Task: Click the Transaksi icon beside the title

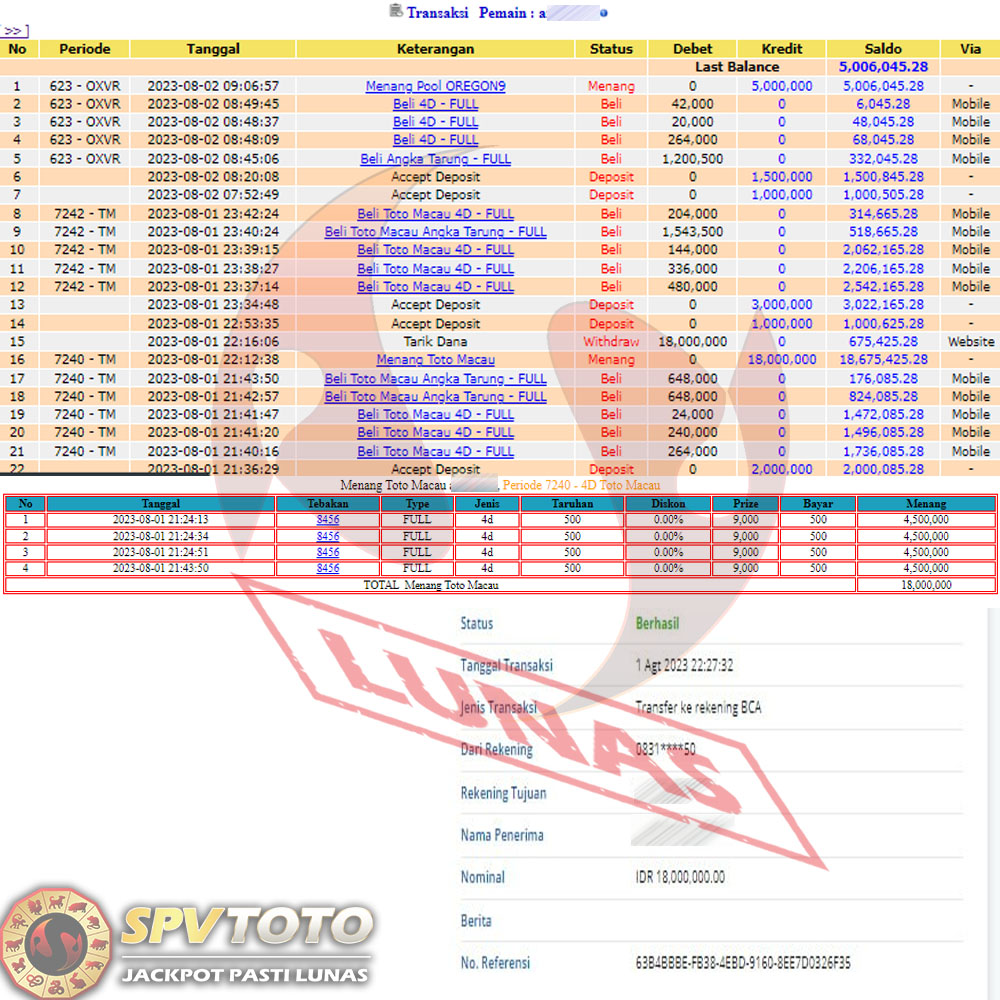Action: point(395,12)
